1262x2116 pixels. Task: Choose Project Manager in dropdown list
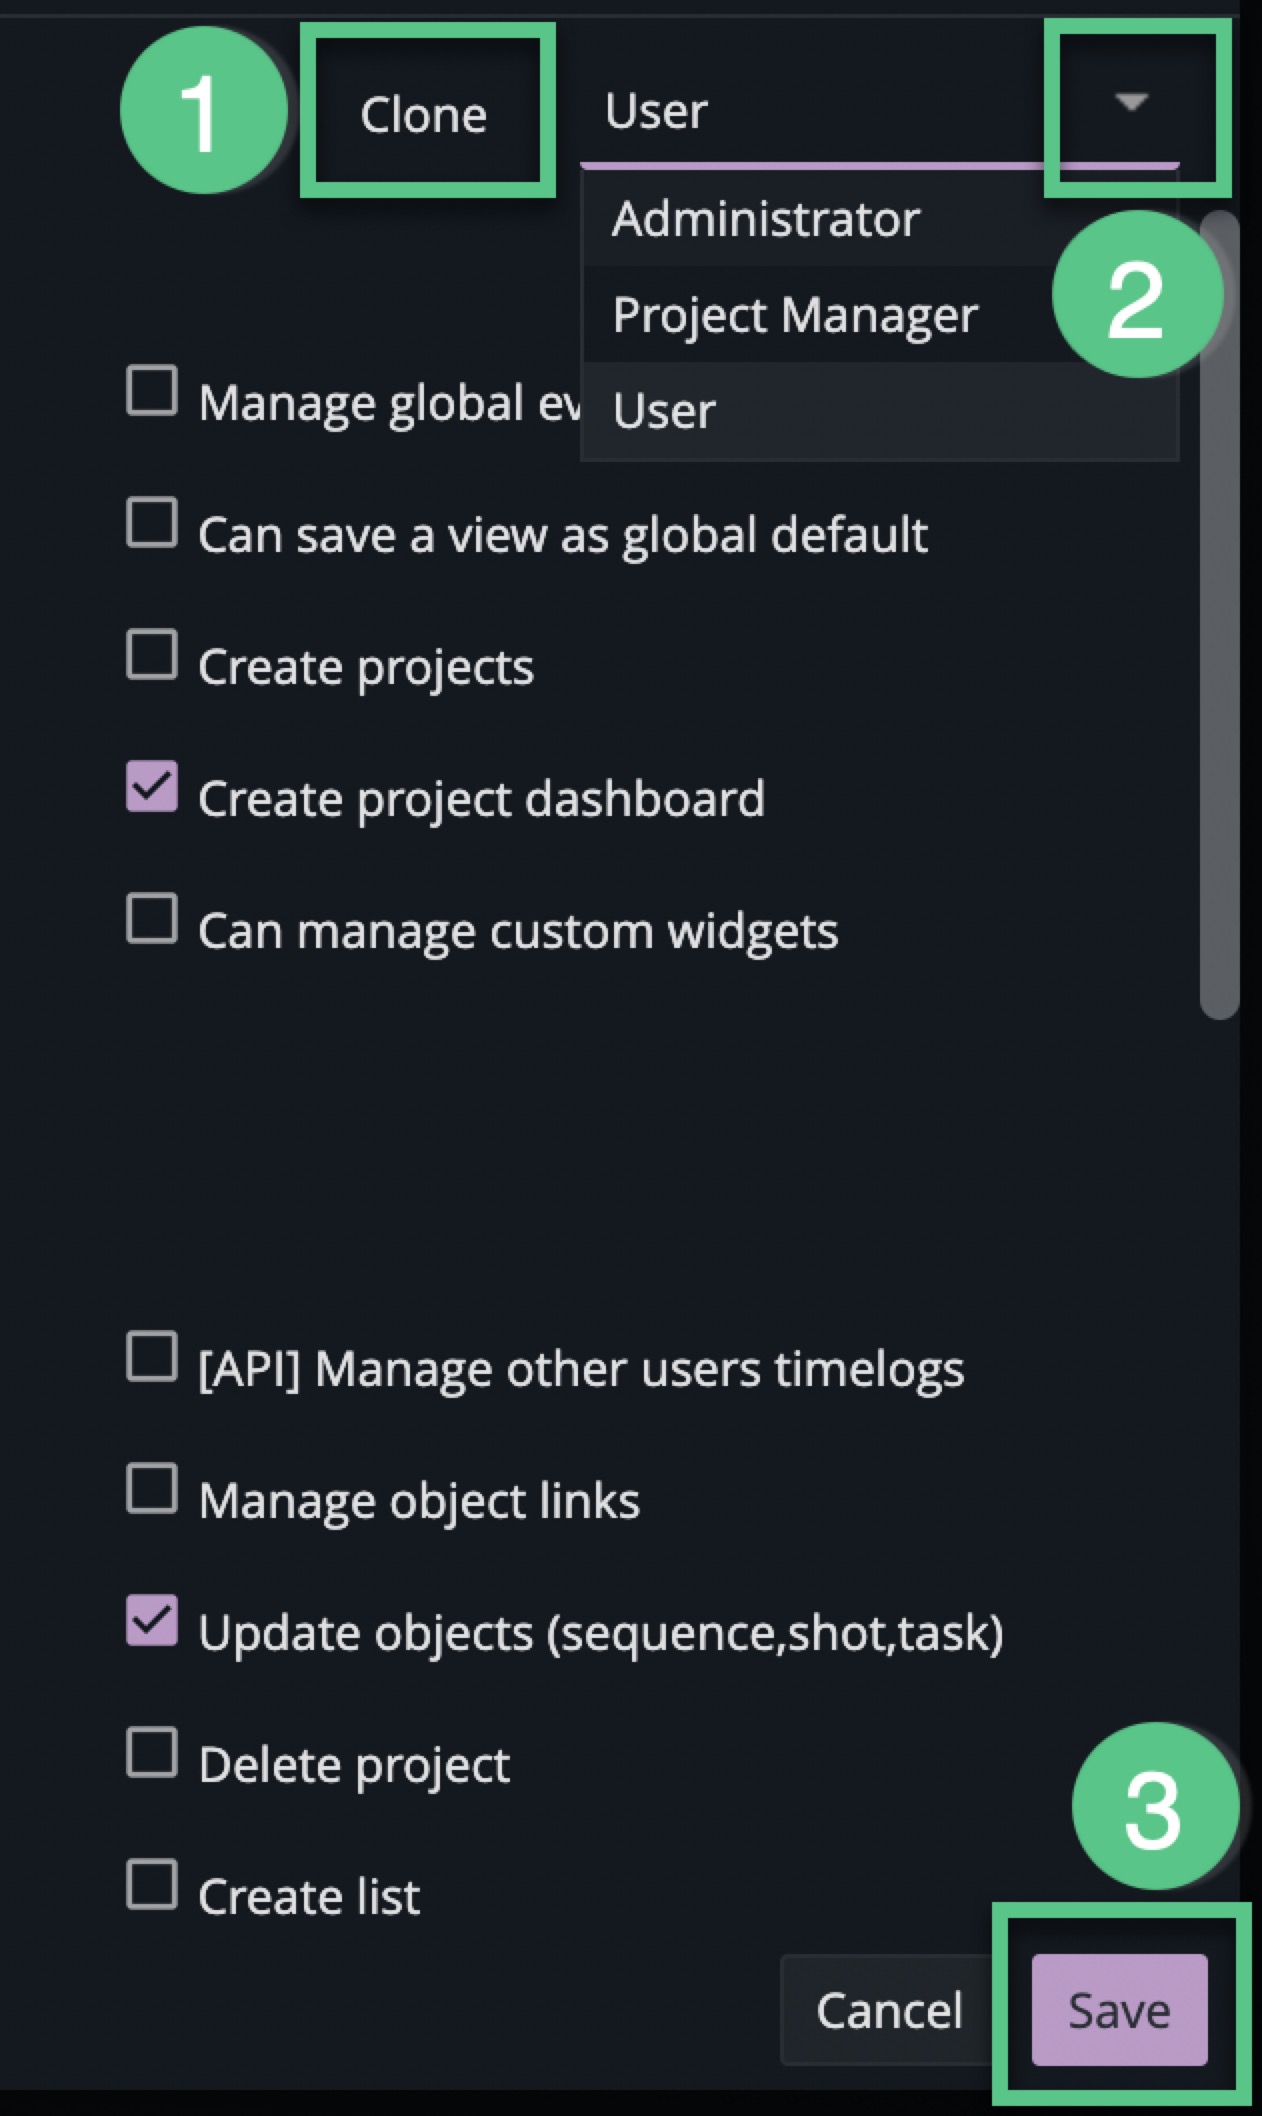(795, 315)
